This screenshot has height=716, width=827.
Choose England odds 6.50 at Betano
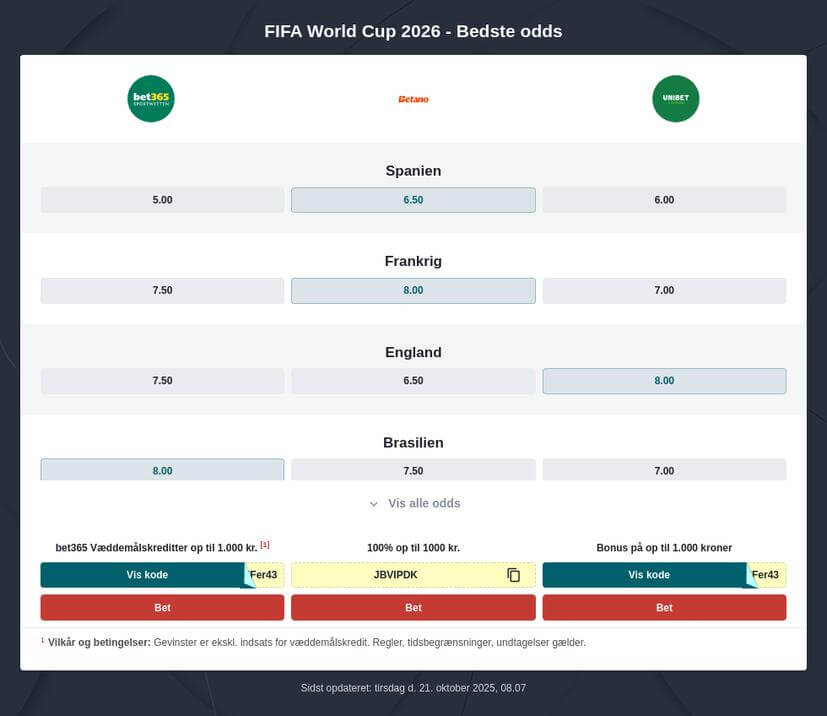pos(413,381)
